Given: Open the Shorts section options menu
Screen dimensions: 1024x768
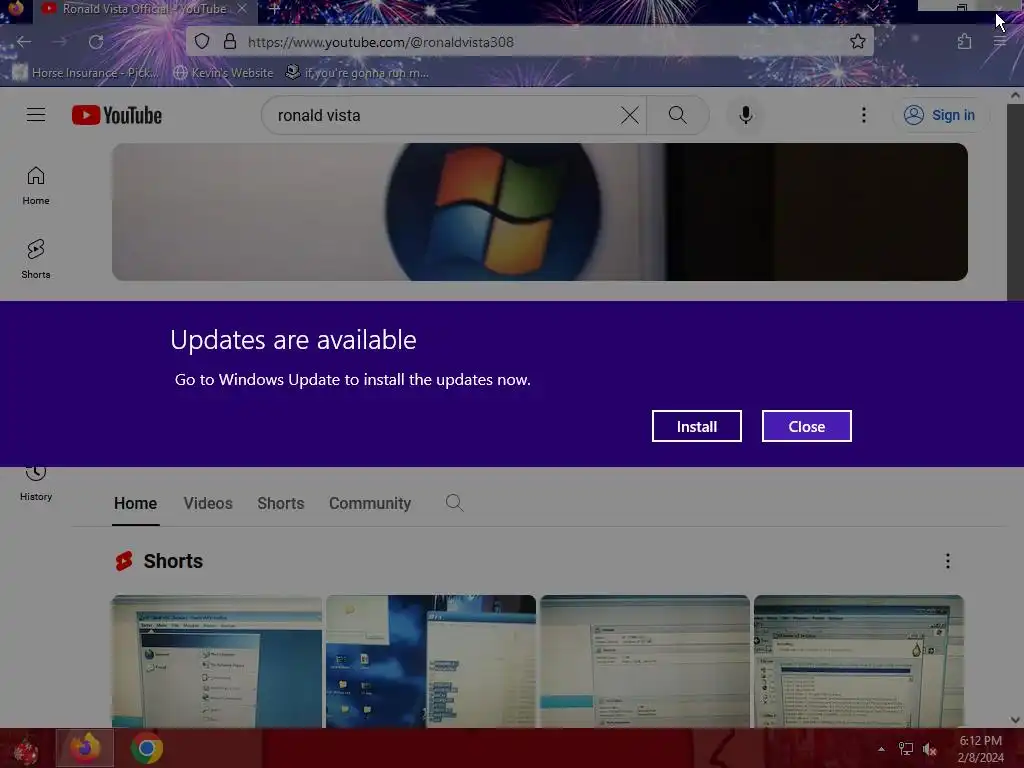Looking at the screenshot, I should [x=948, y=561].
